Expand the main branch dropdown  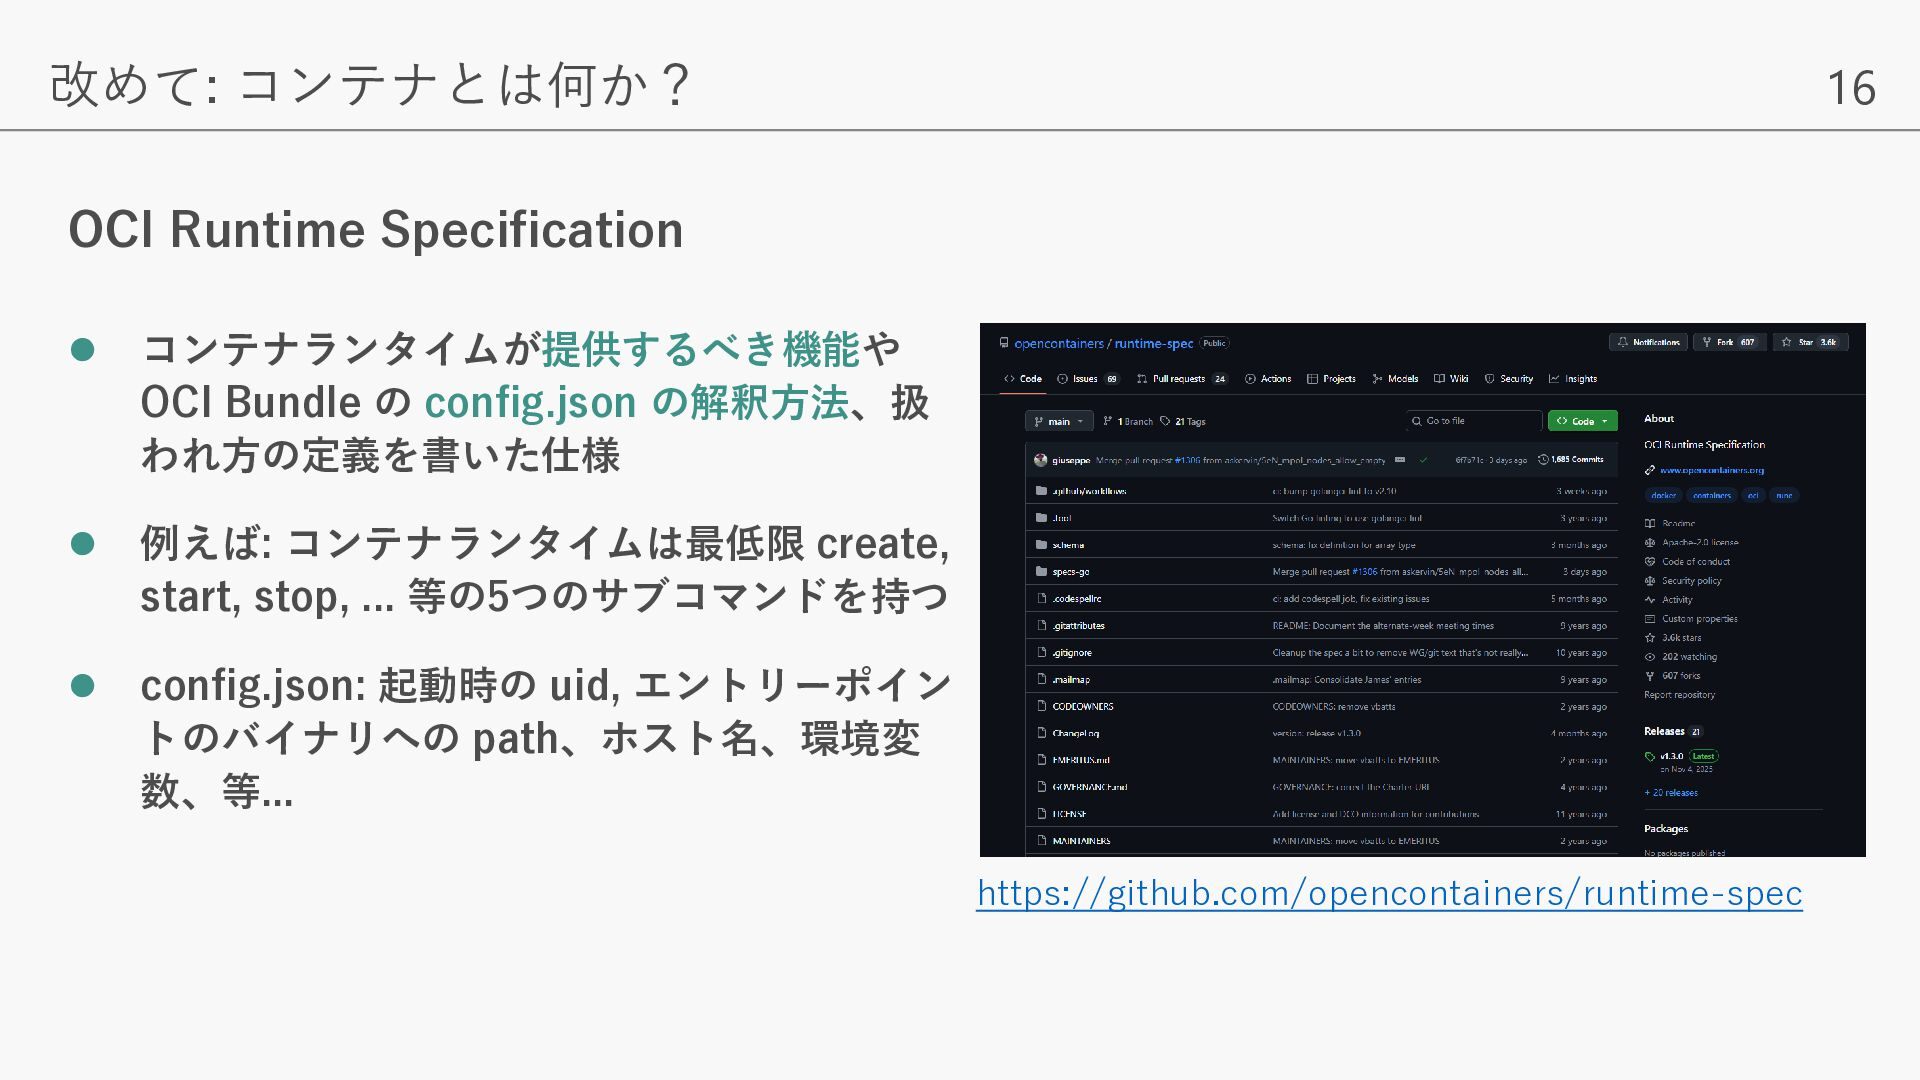point(1059,422)
